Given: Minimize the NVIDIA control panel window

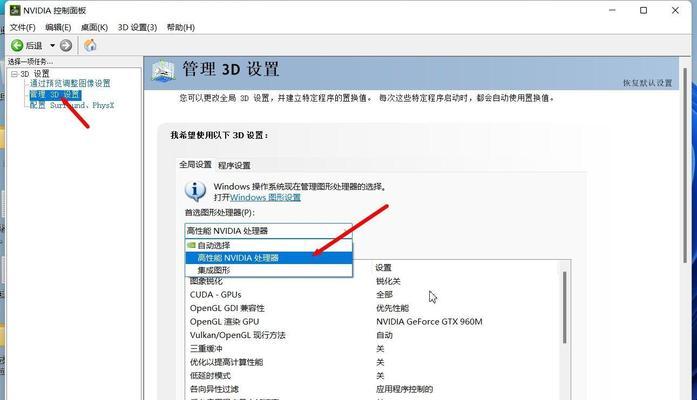Looking at the screenshot, I should pos(612,10).
